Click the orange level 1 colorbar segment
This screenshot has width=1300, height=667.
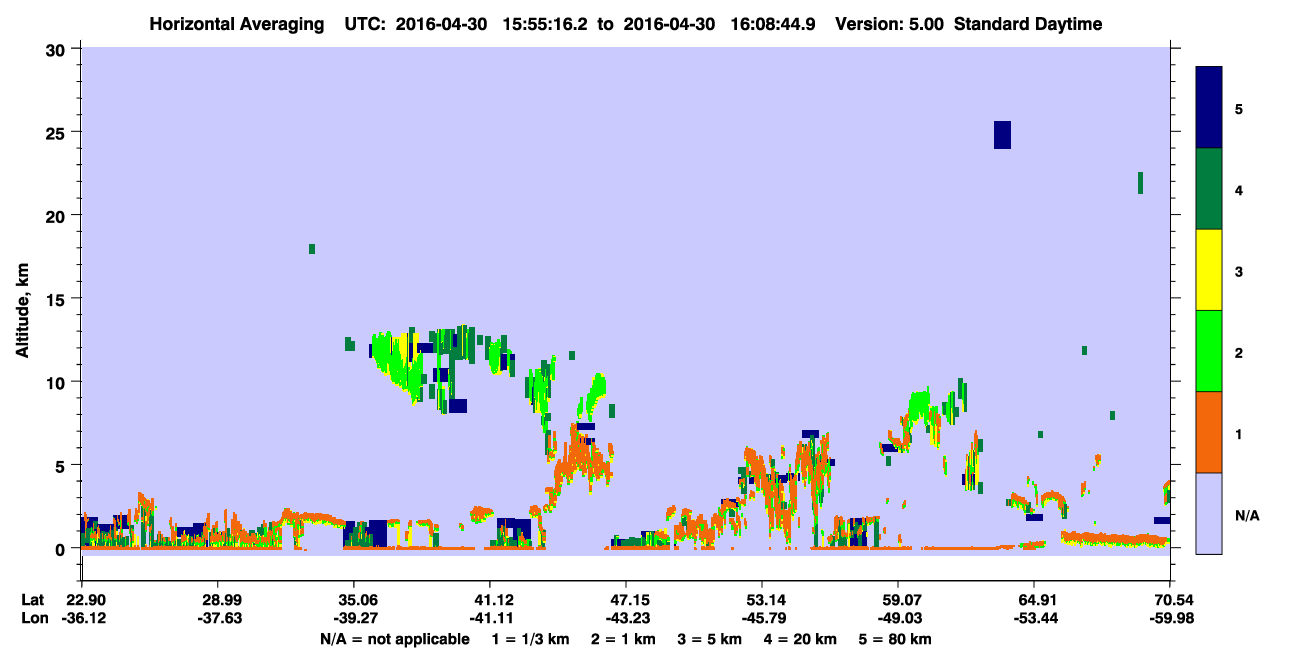point(1209,432)
